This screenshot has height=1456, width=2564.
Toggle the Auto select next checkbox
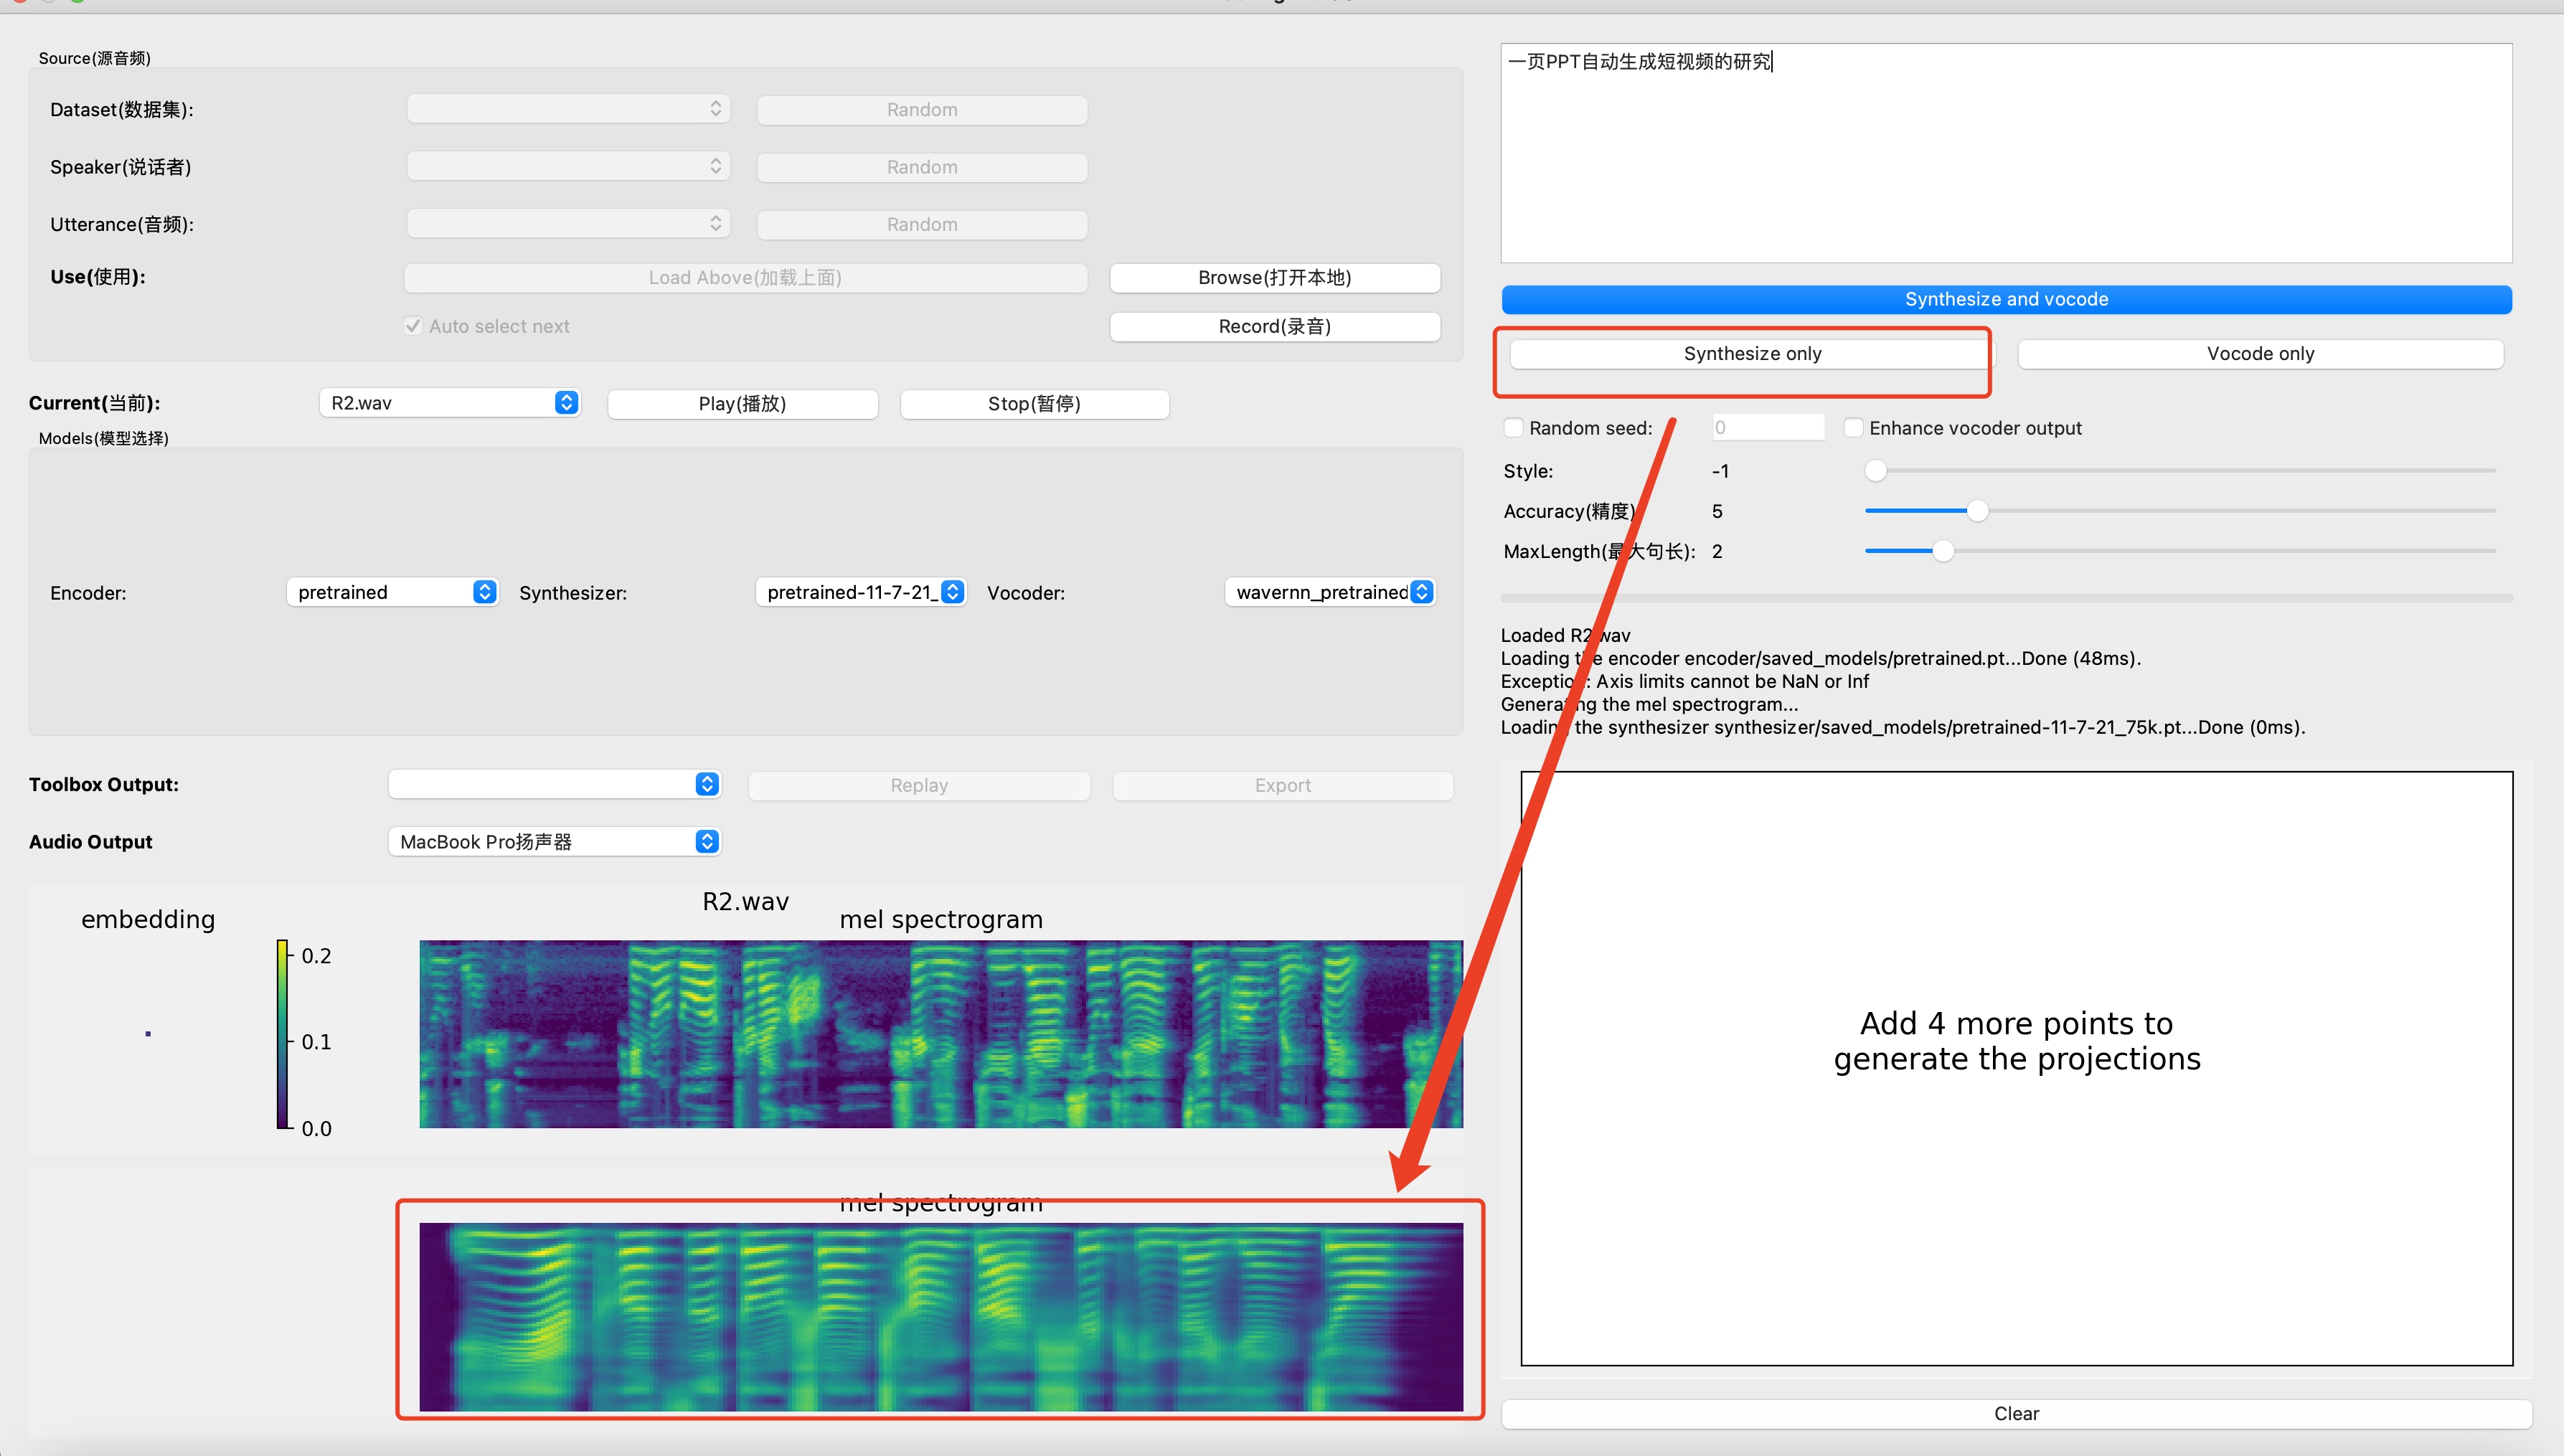413,326
